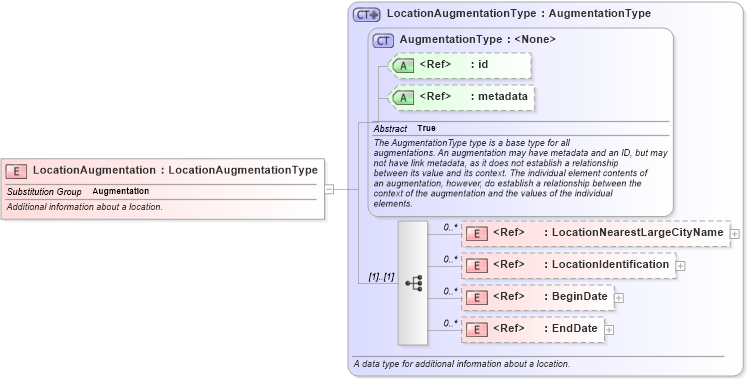Click the [1]..[1] sequence cardinality label
Viewport: 748px width, 379px height.
tap(381, 277)
